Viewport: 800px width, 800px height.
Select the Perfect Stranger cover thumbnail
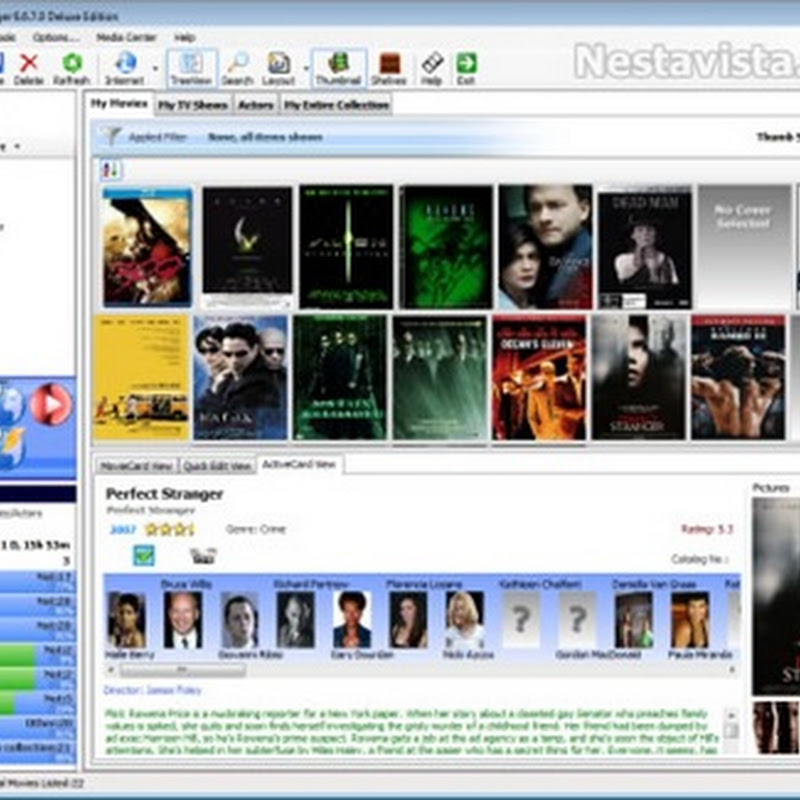pos(638,378)
